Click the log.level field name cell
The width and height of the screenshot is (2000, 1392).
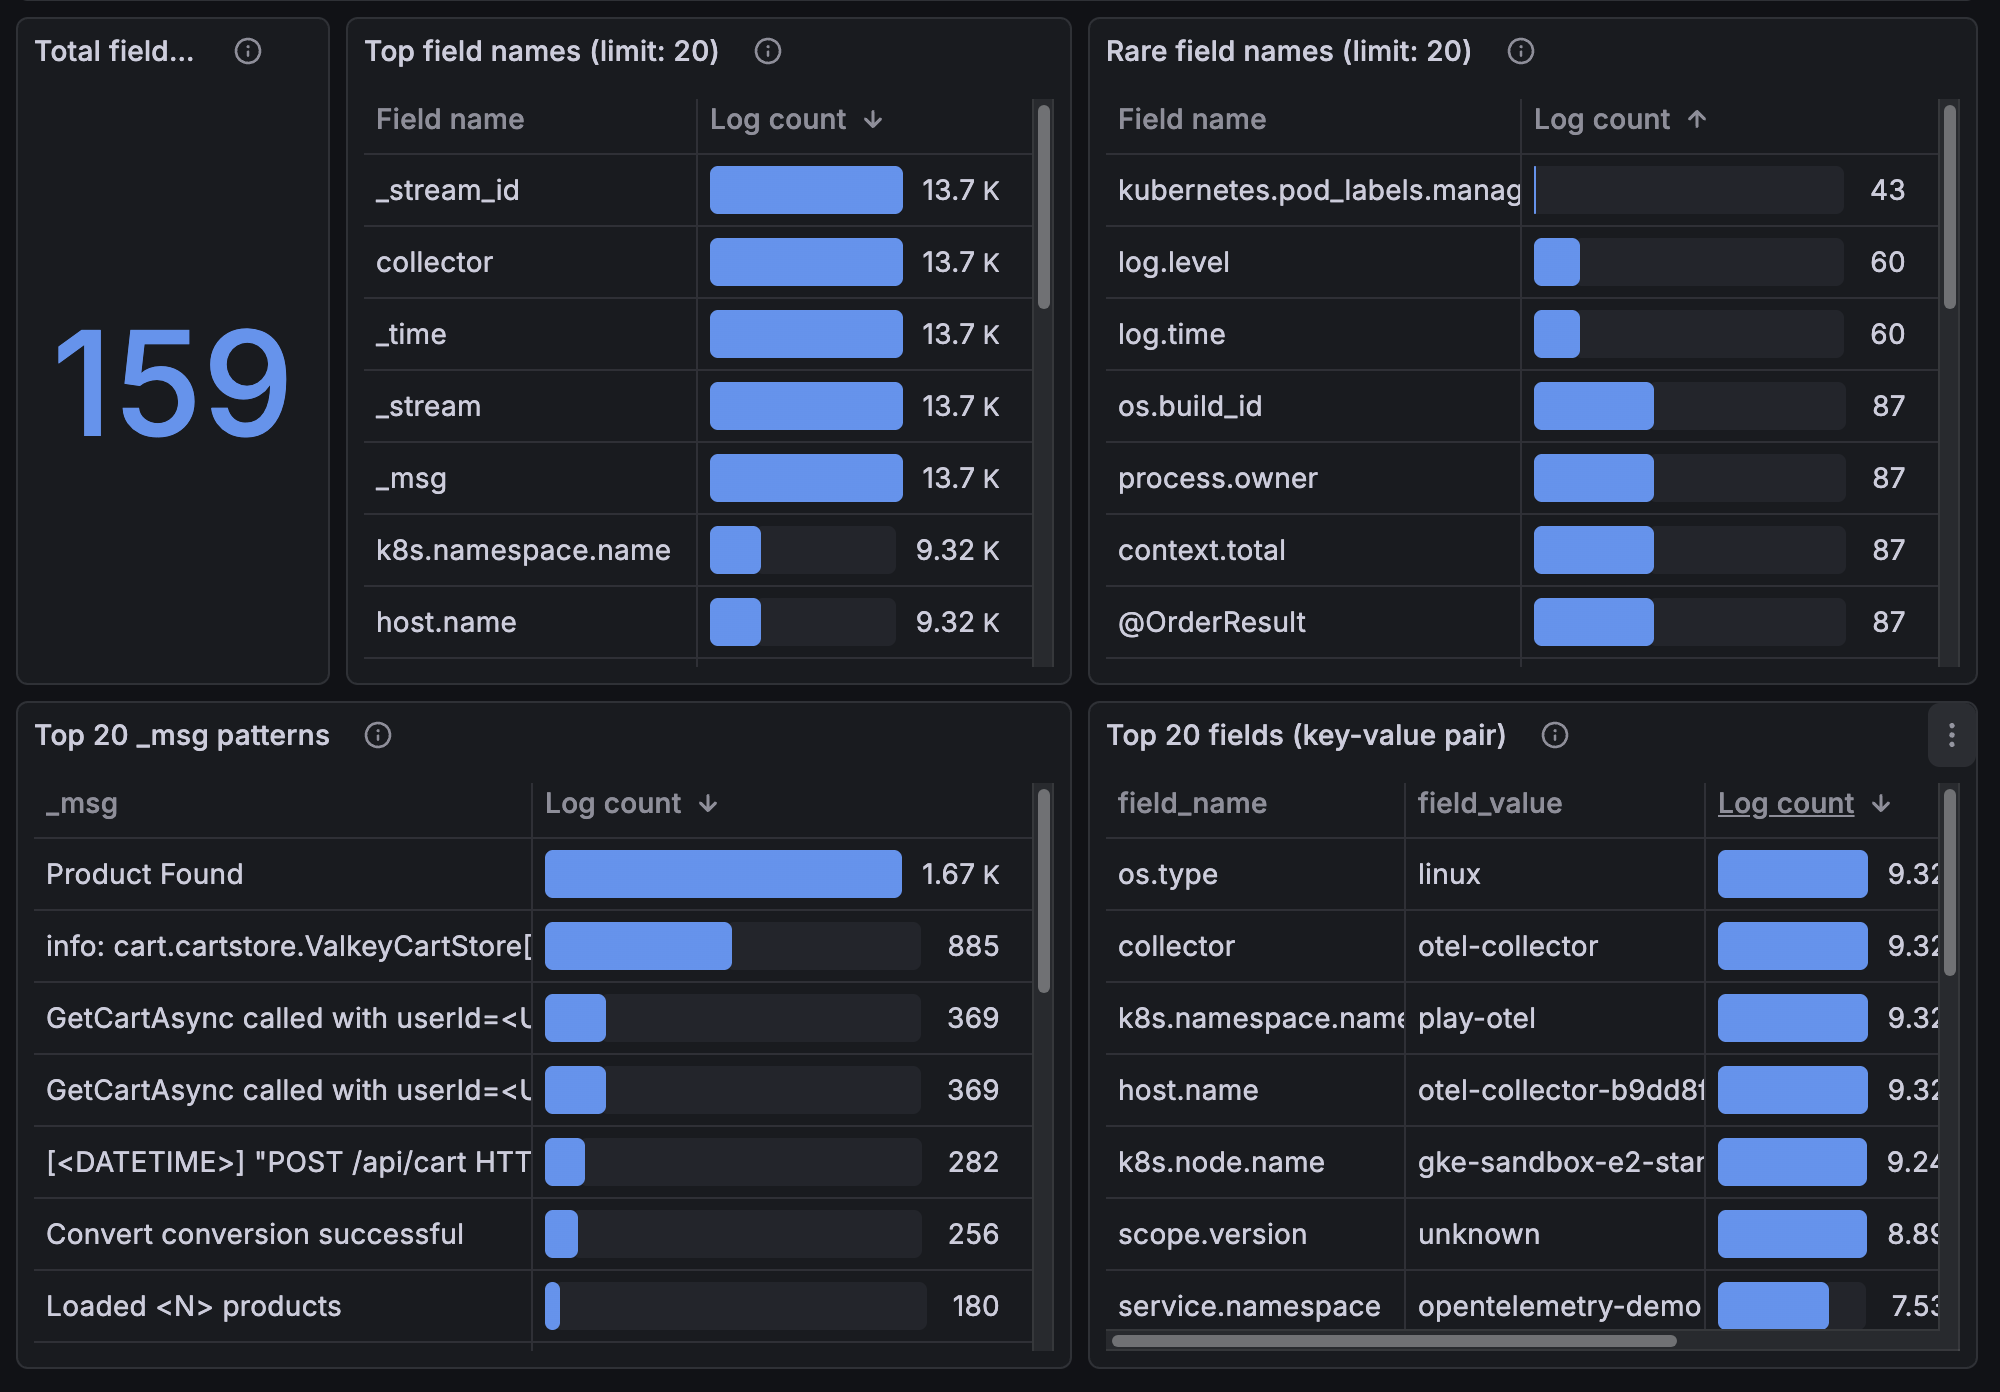point(1173,262)
